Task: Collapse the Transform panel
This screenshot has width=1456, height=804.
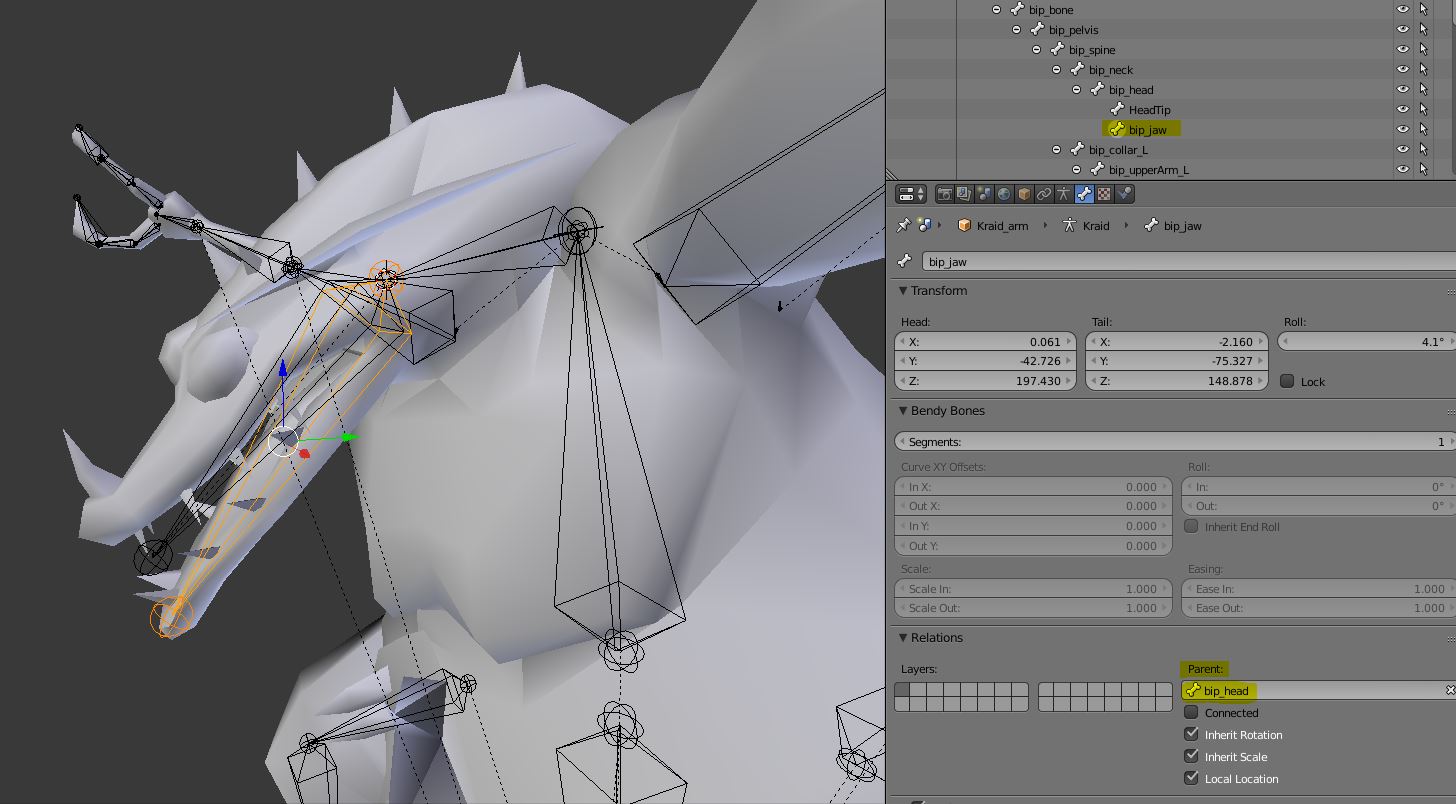Action: tap(903, 291)
